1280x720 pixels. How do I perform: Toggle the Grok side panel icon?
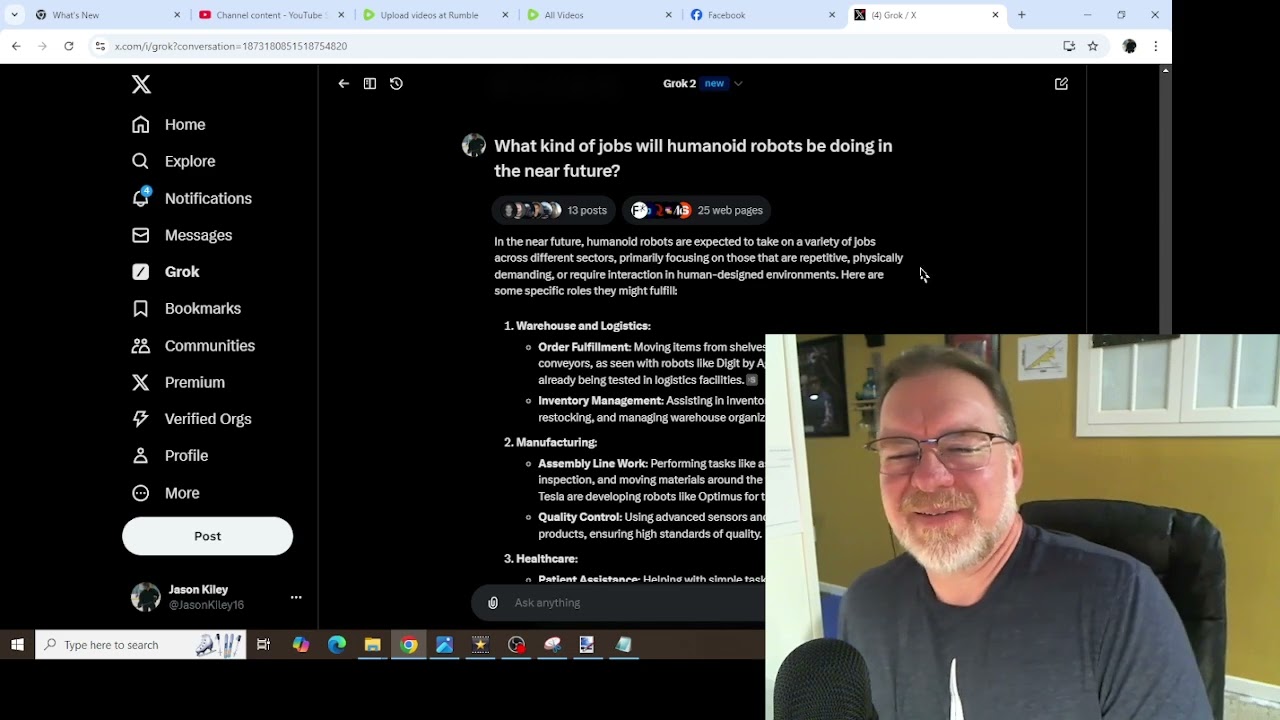(x=370, y=84)
